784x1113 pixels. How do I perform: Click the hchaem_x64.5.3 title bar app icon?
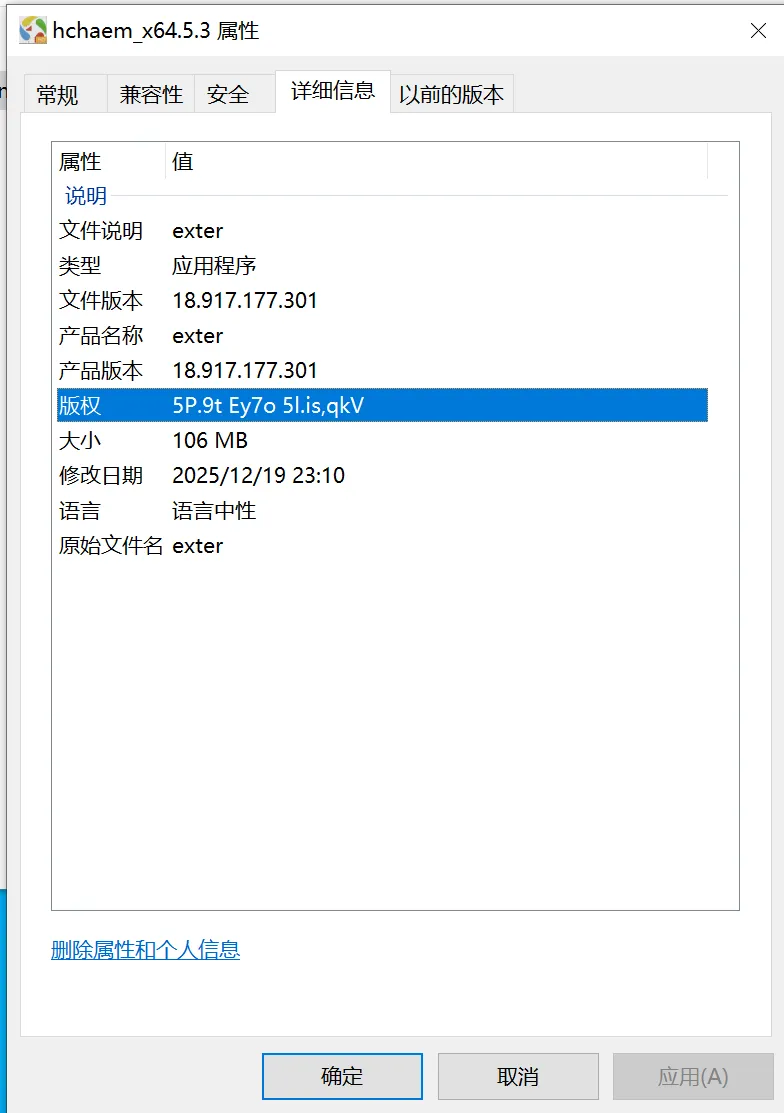coord(33,31)
